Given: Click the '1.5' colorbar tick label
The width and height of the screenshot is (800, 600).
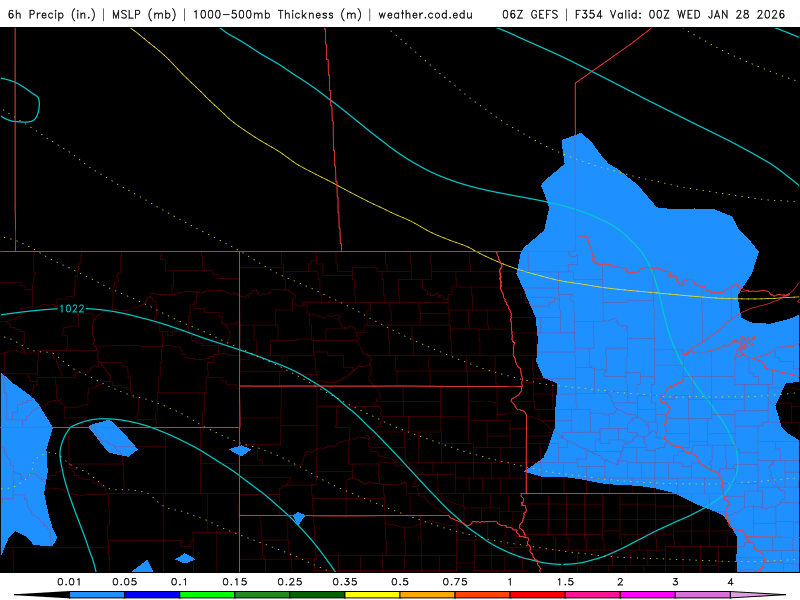Looking at the screenshot, I should (565, 582).
